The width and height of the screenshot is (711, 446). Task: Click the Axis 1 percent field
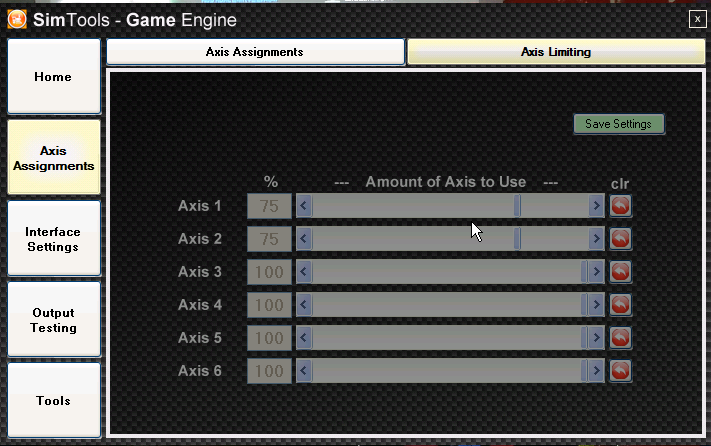tap(269, 206)
